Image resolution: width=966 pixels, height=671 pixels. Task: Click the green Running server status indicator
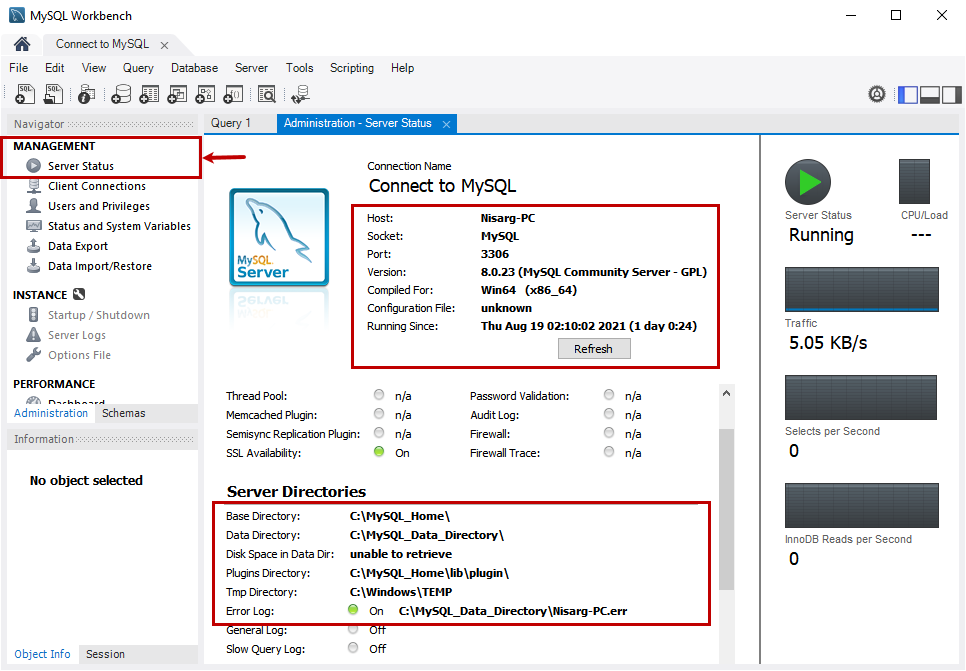[808, 182]
